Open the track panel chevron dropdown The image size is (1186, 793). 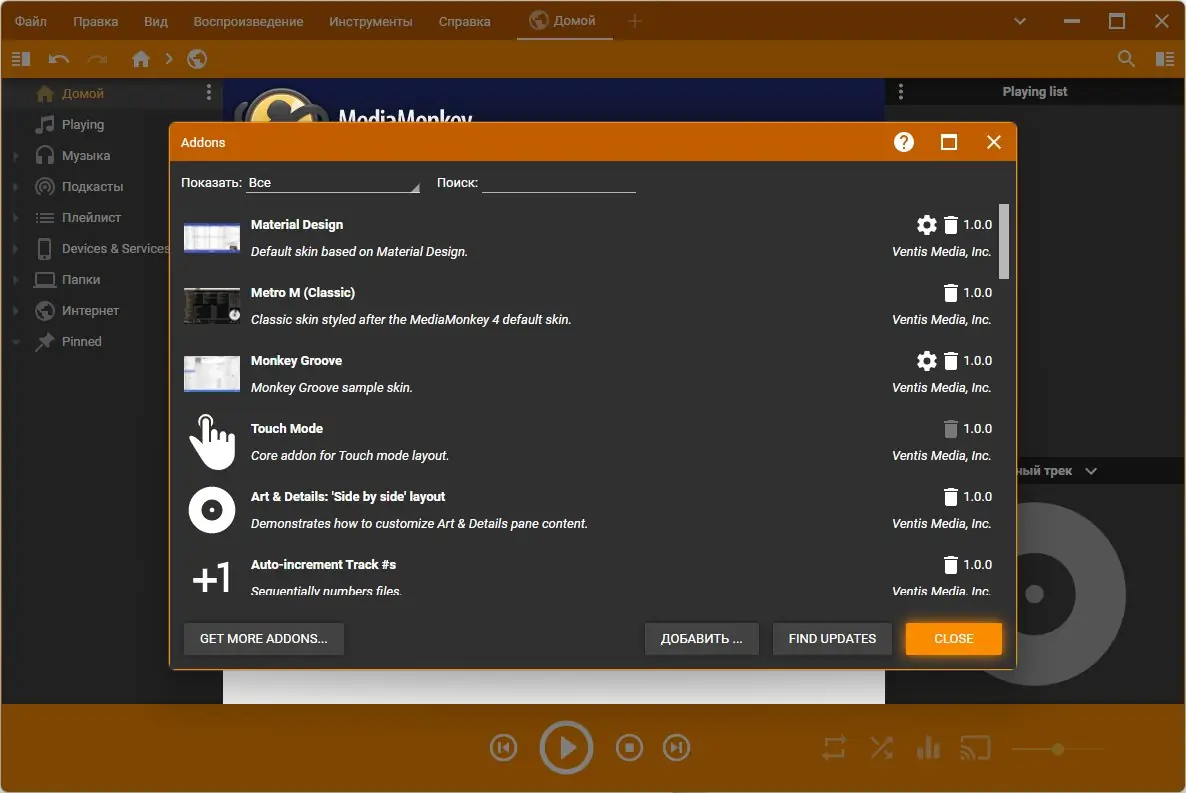point(1091,471)
